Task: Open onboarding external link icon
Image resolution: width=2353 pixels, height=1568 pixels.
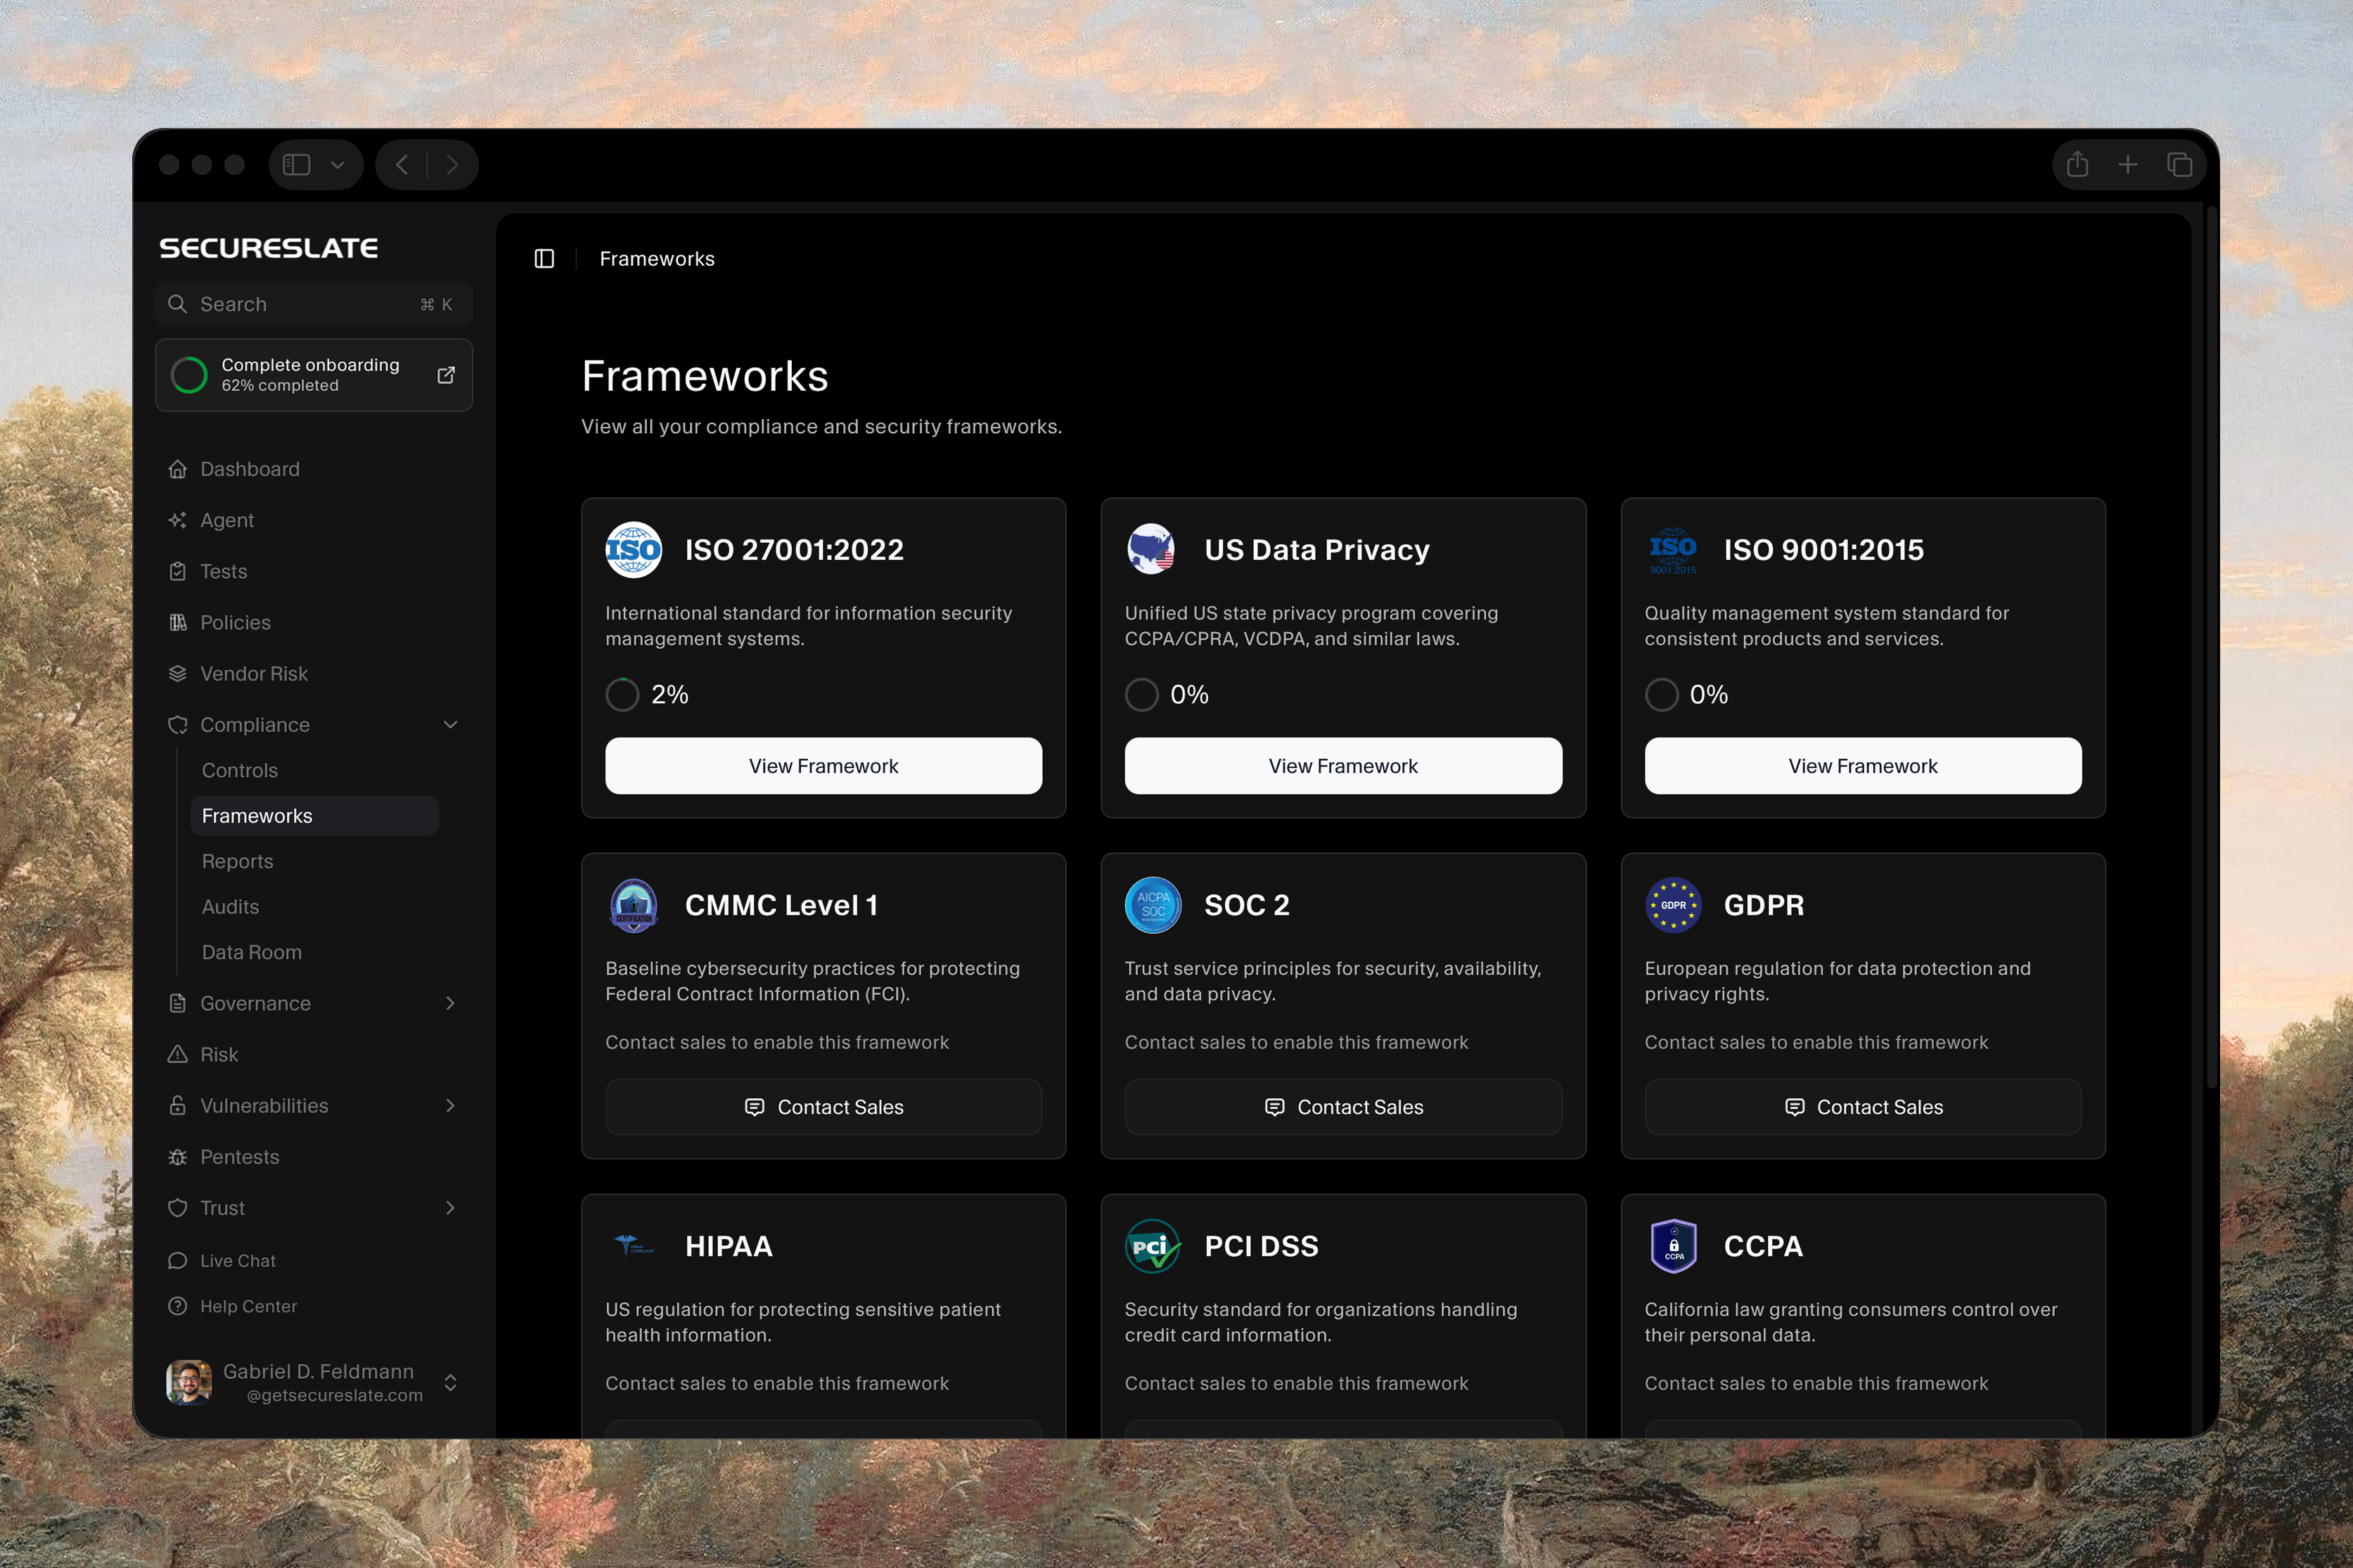Action: click(x=446, y=375)
